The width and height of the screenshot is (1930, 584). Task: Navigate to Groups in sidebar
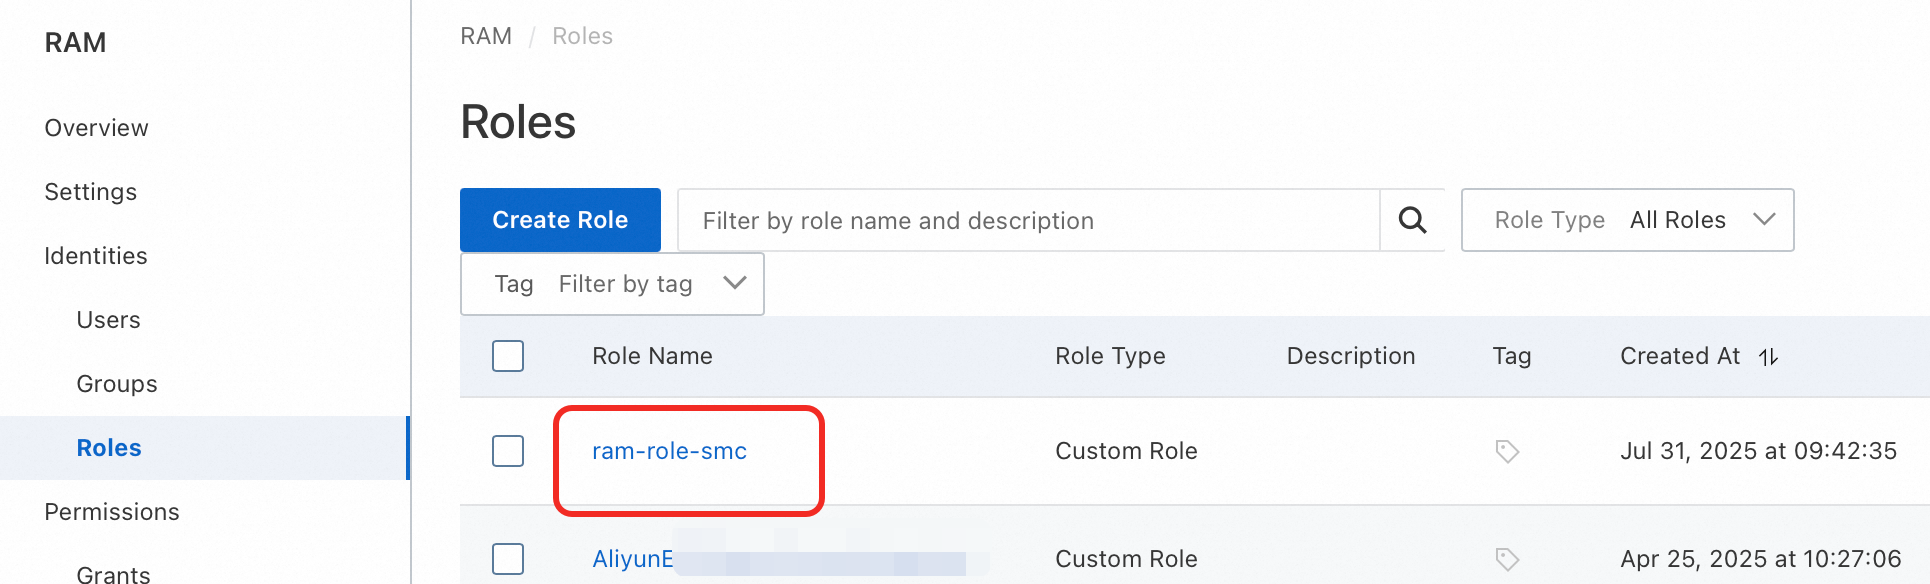(116, 384)
